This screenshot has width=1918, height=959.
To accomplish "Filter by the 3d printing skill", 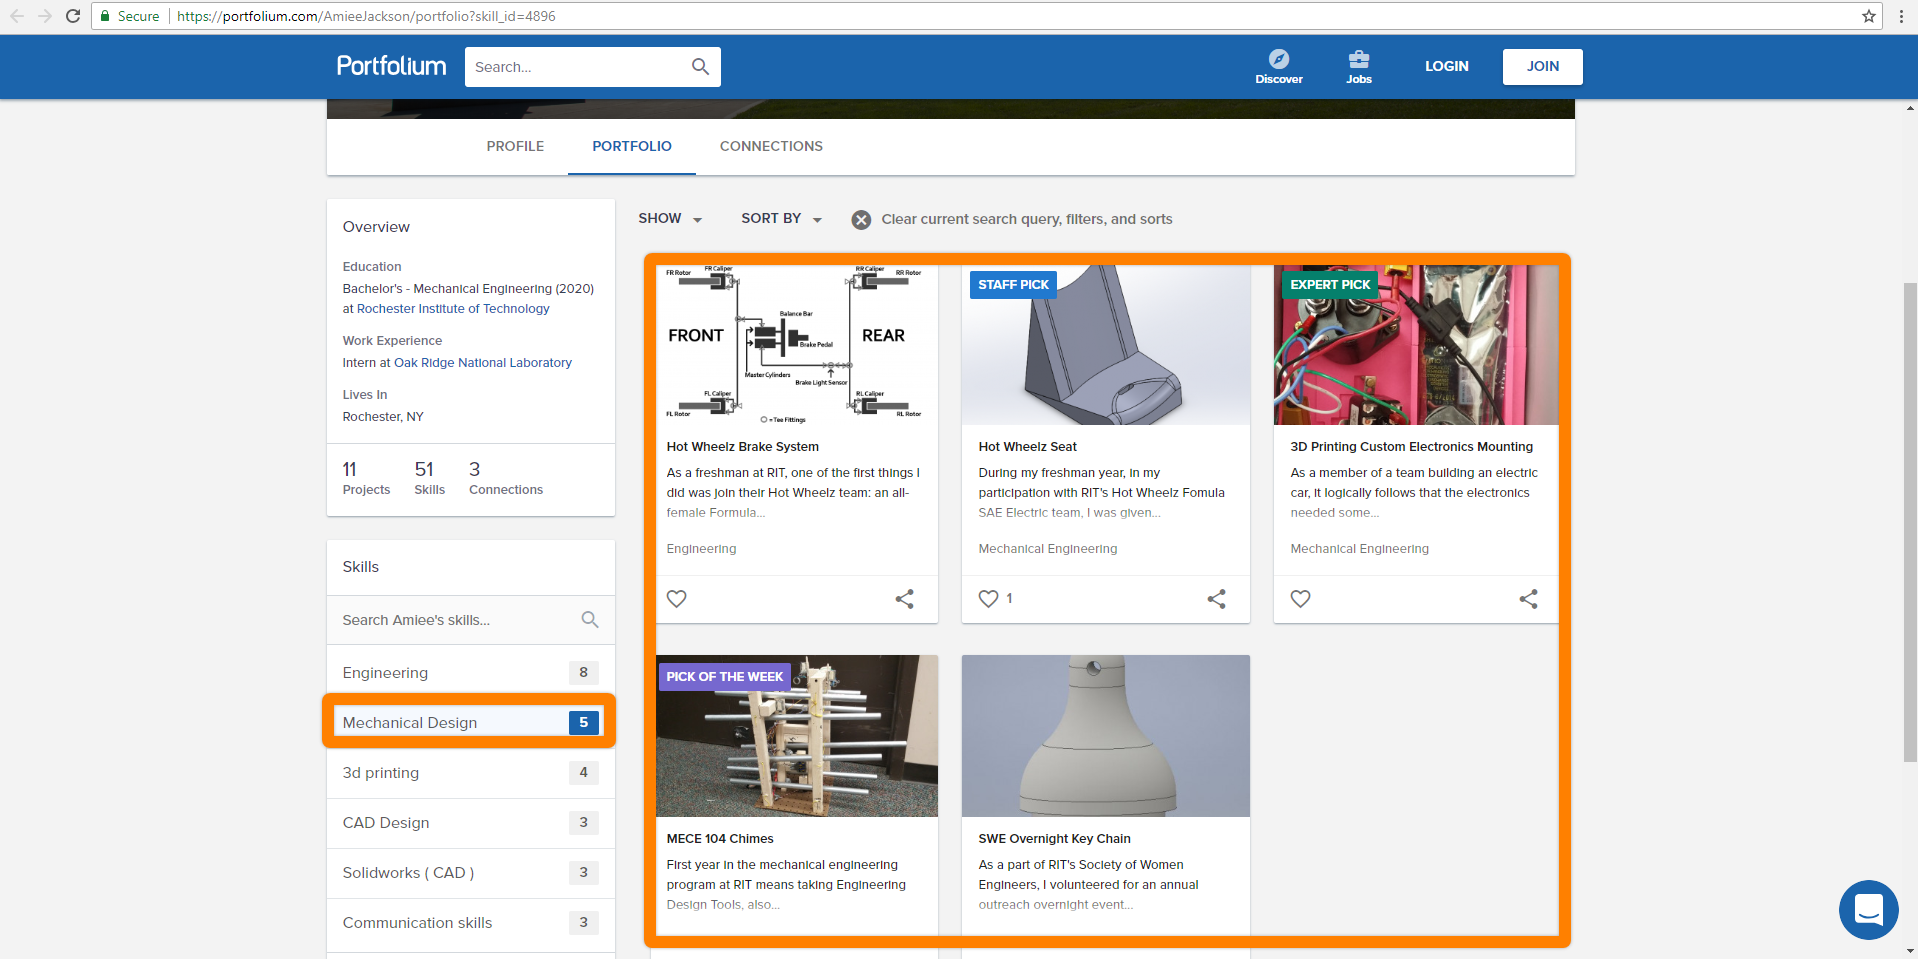I will pos(471,773).
